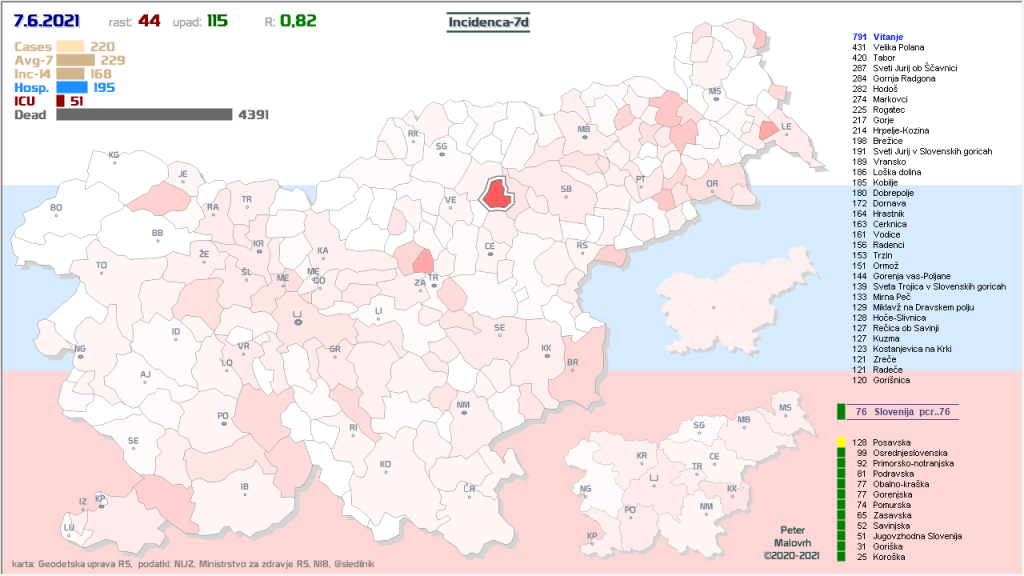Select the gray Dead bar
1024x576 pixels.
[x=144, y=115]
